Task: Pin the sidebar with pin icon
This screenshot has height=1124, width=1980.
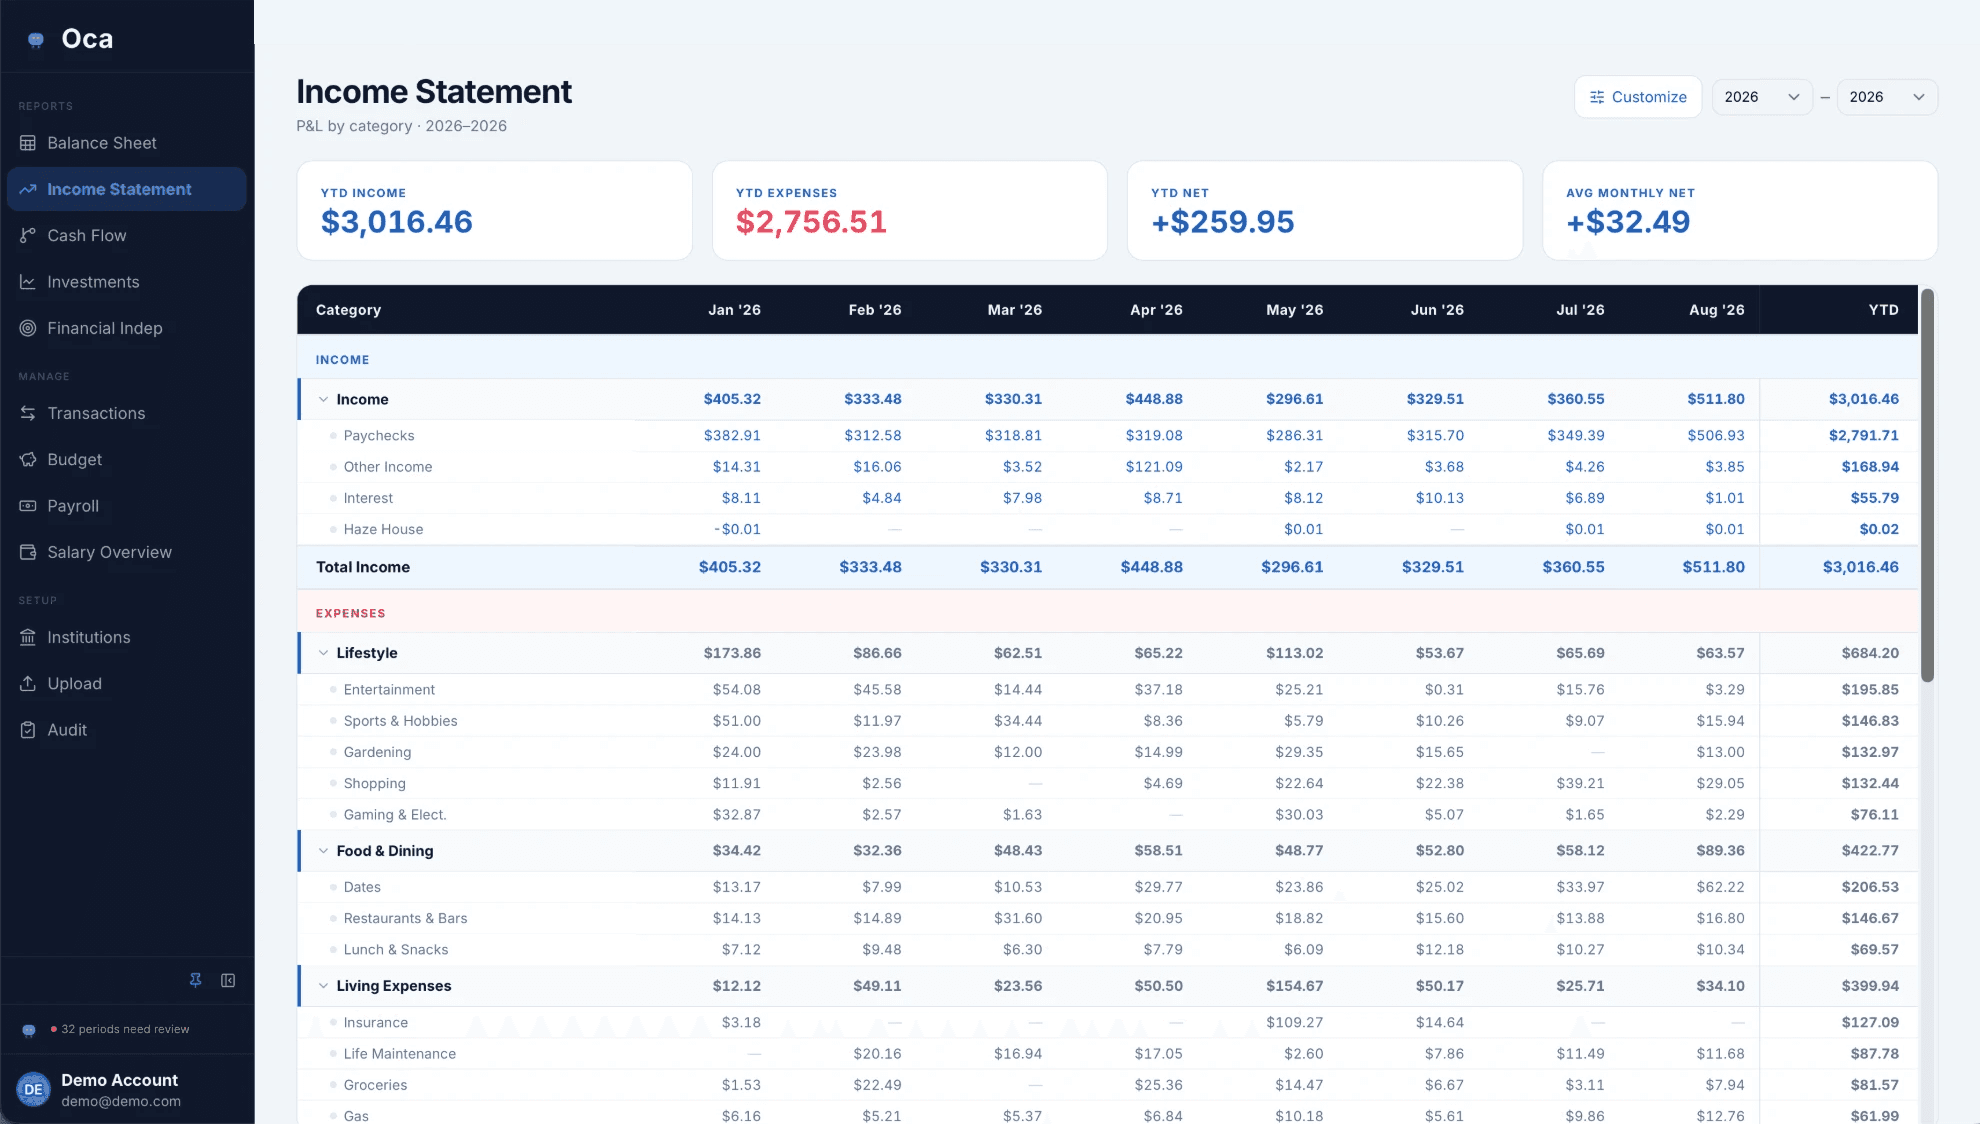Action: 196,980
